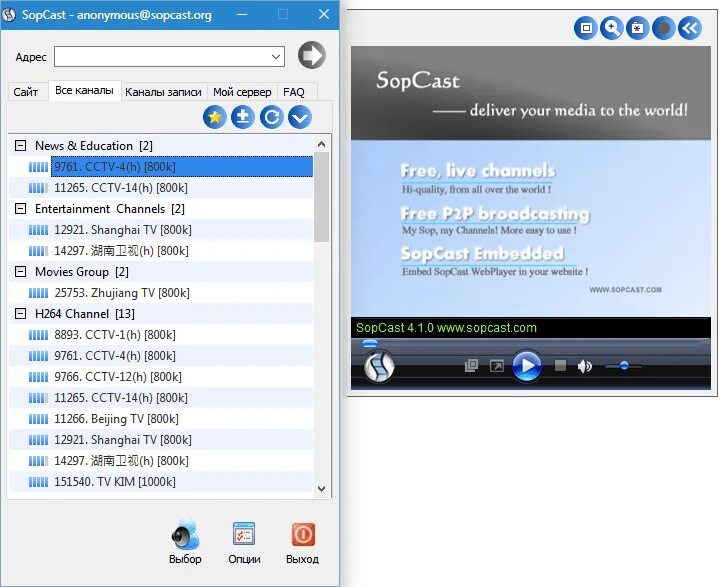Click the blue down-chevron toolbar icon

coord(300,117)
